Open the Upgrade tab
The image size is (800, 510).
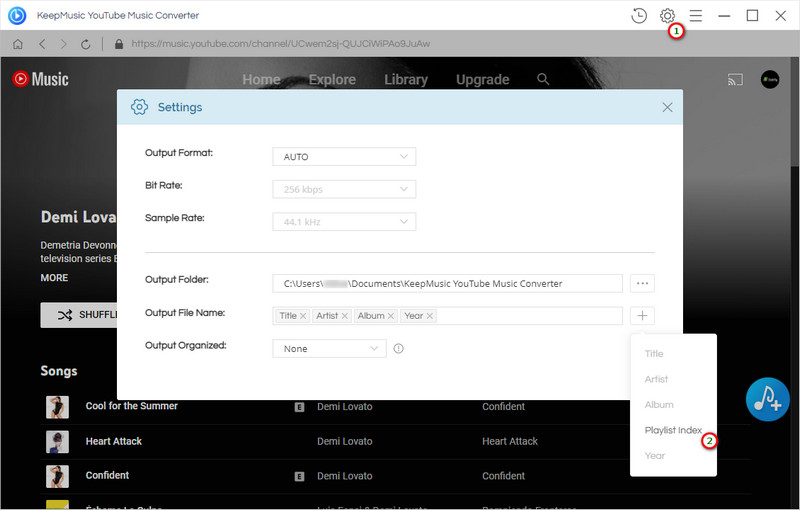point(483,80)
